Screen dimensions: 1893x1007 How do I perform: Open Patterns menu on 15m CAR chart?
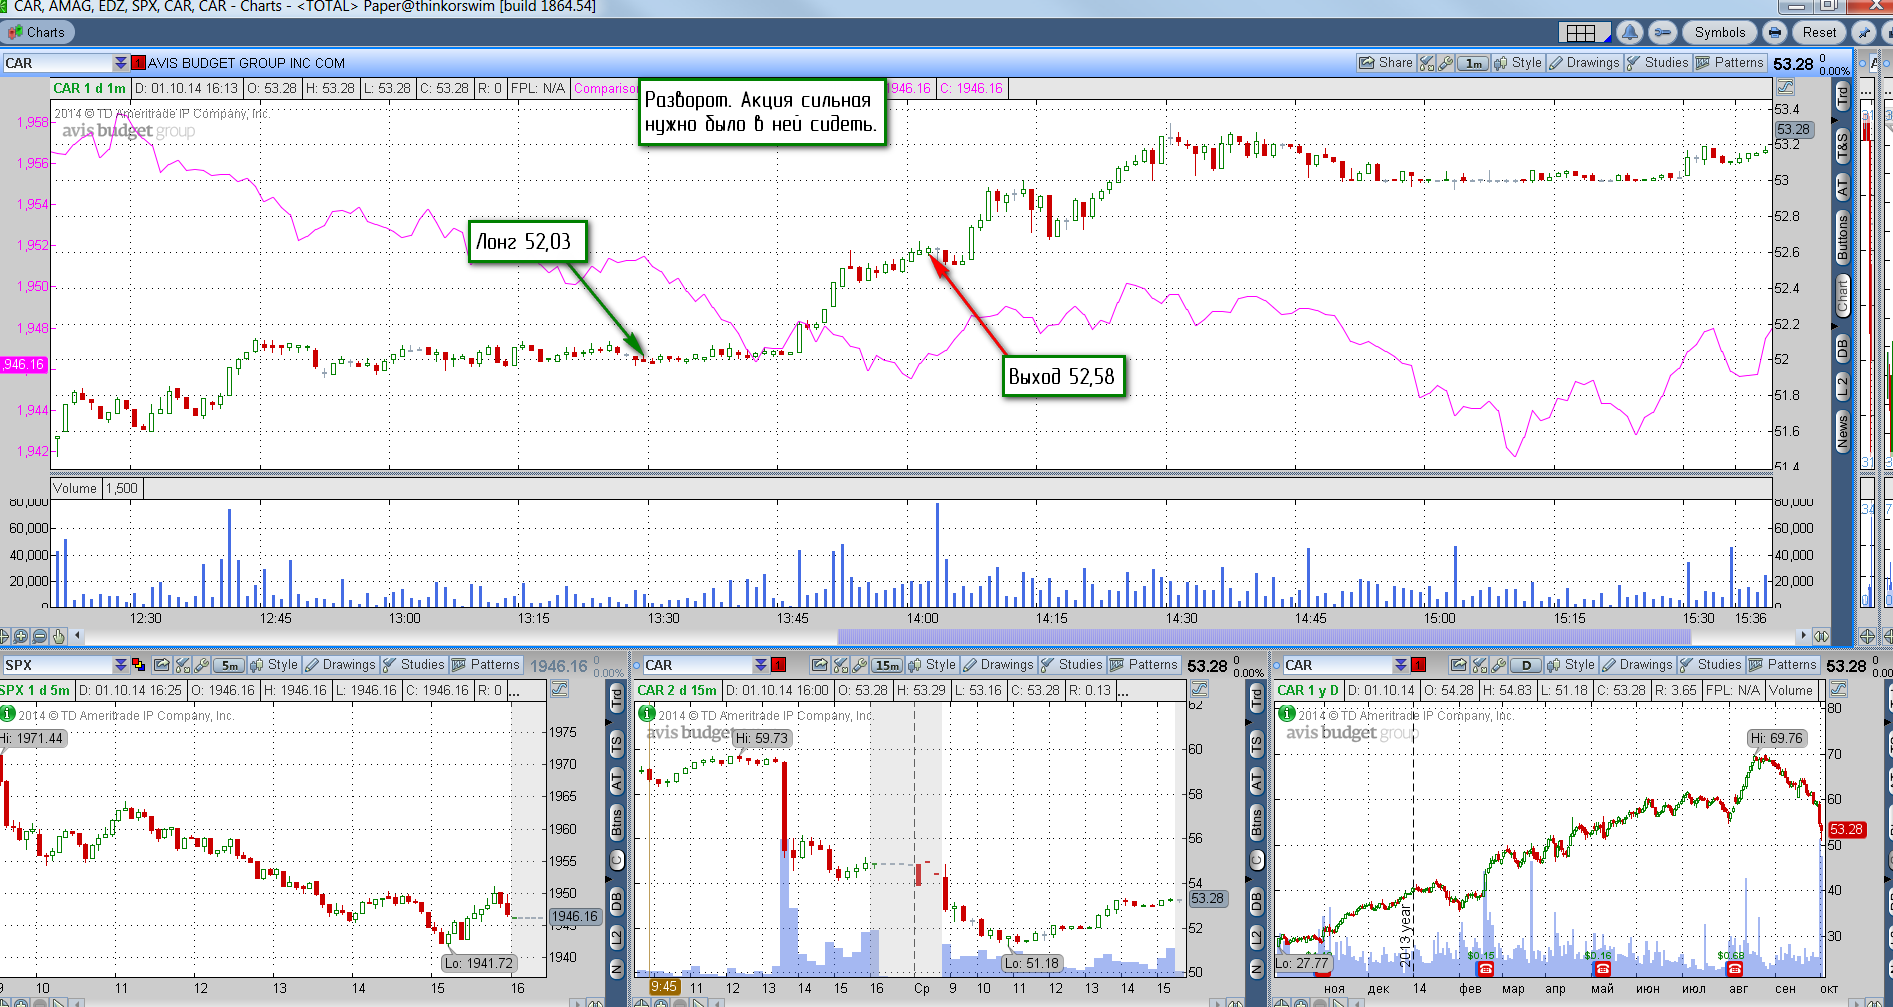click(x=1144, y=664)
